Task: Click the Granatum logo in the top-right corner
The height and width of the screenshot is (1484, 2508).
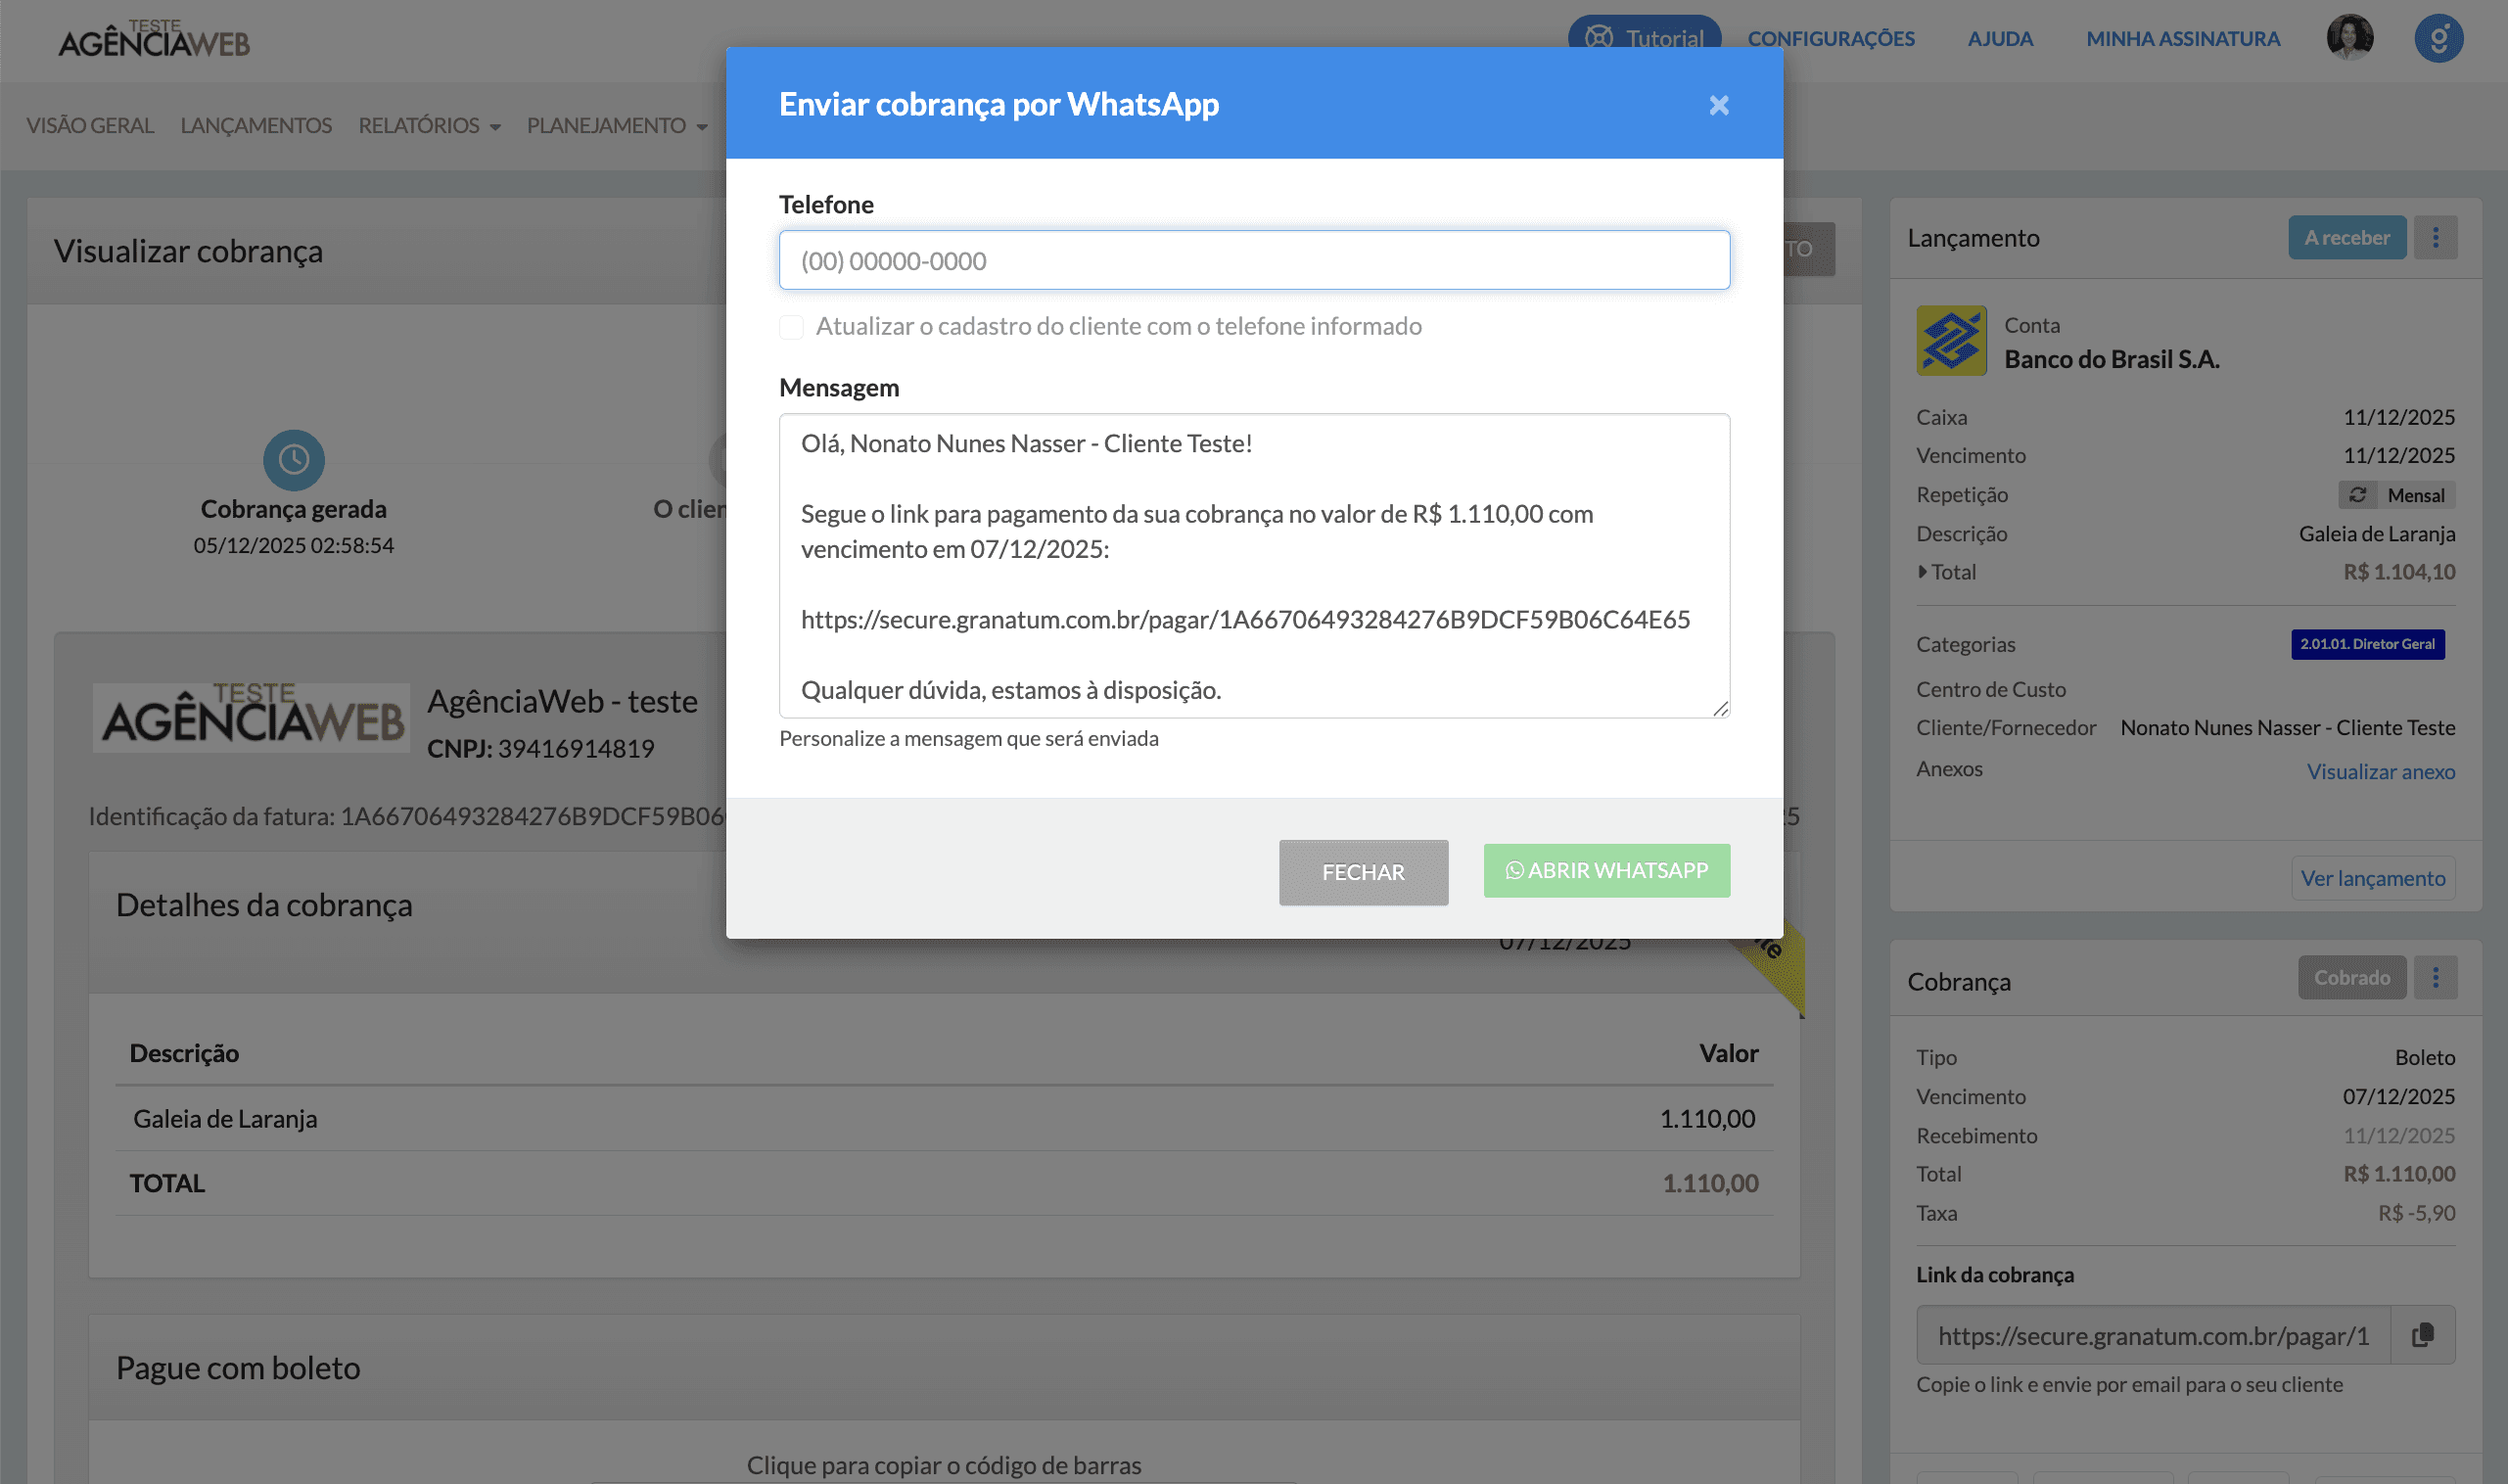Action: tap(2440, 38)
